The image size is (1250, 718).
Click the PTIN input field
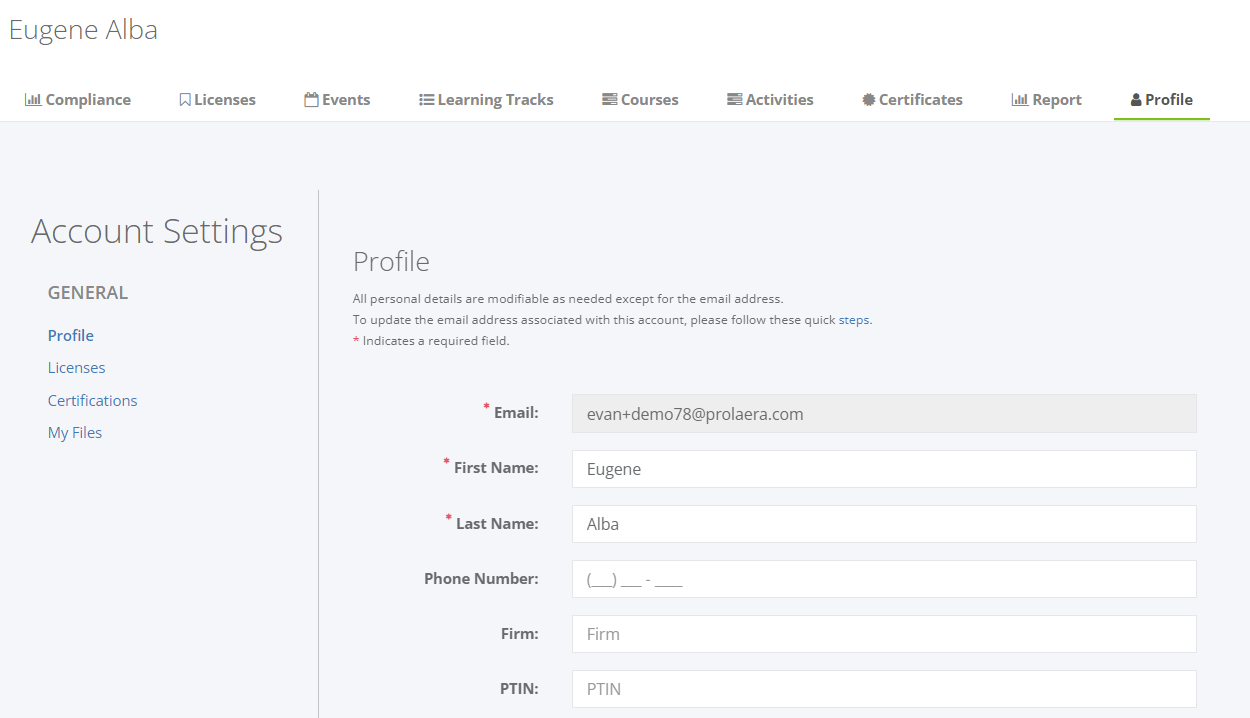(884, 689)
